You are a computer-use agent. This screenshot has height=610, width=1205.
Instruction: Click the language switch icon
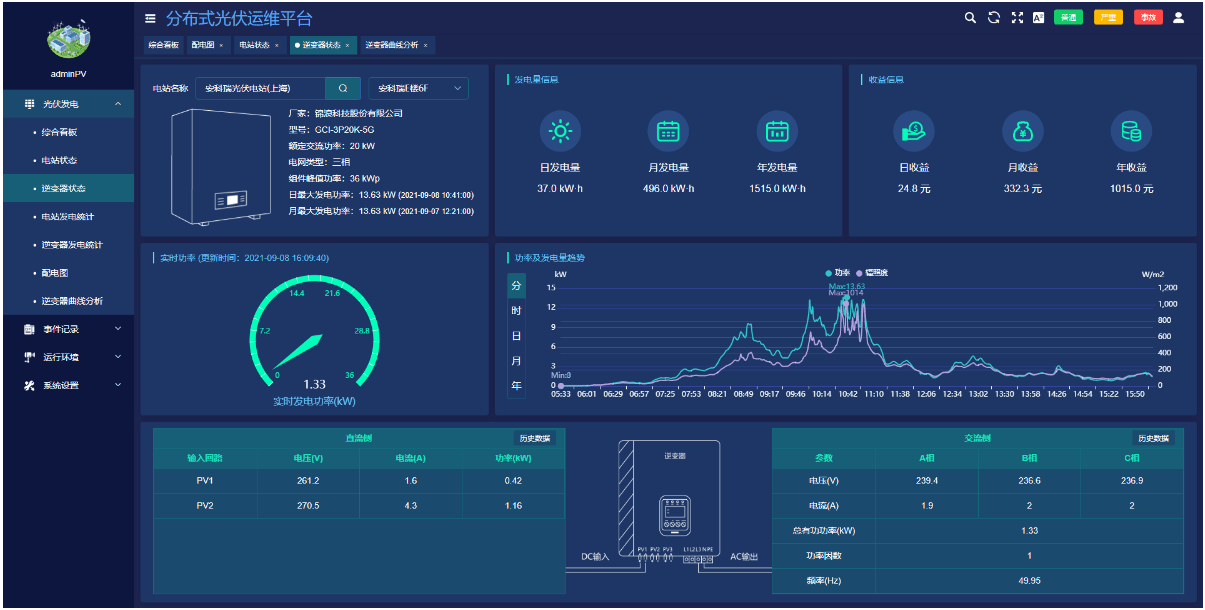tap(1039, 17)
